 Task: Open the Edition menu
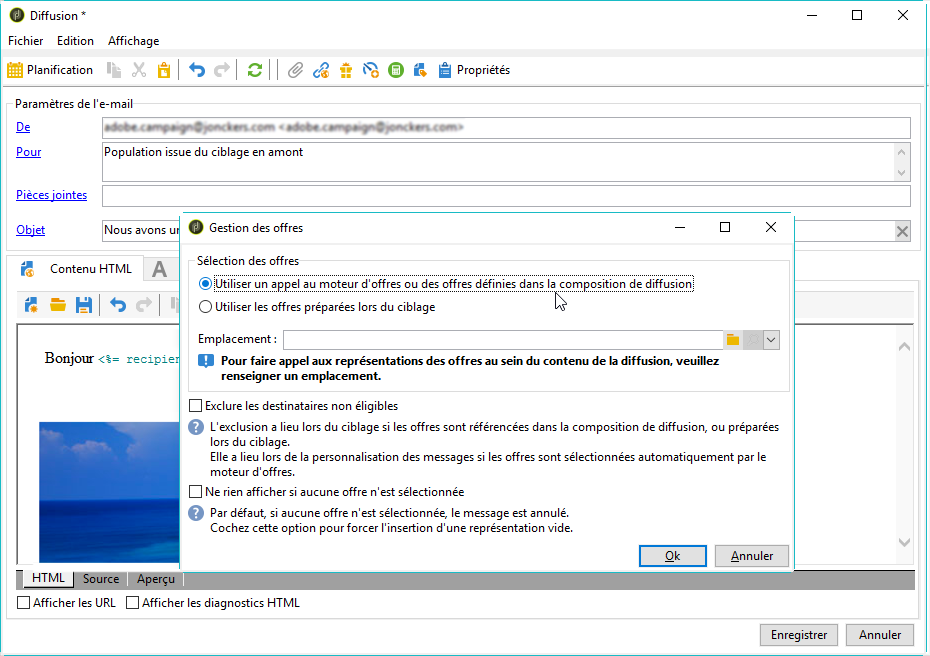click(75, 41)
